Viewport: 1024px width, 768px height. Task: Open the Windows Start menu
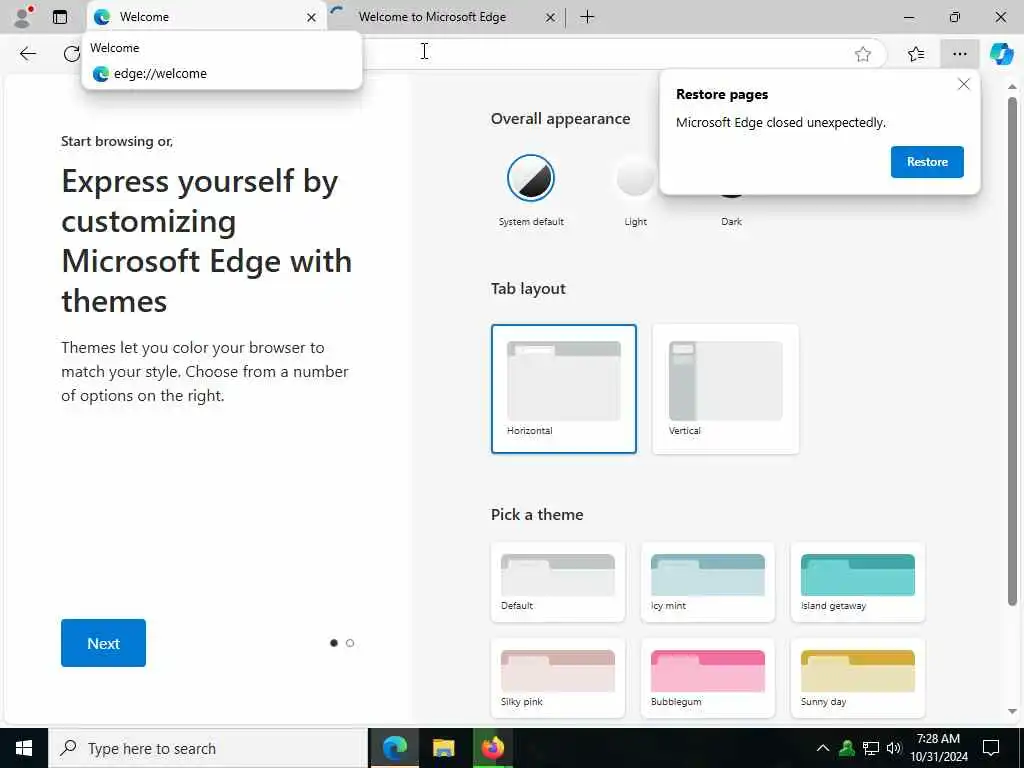click(24, 748)
